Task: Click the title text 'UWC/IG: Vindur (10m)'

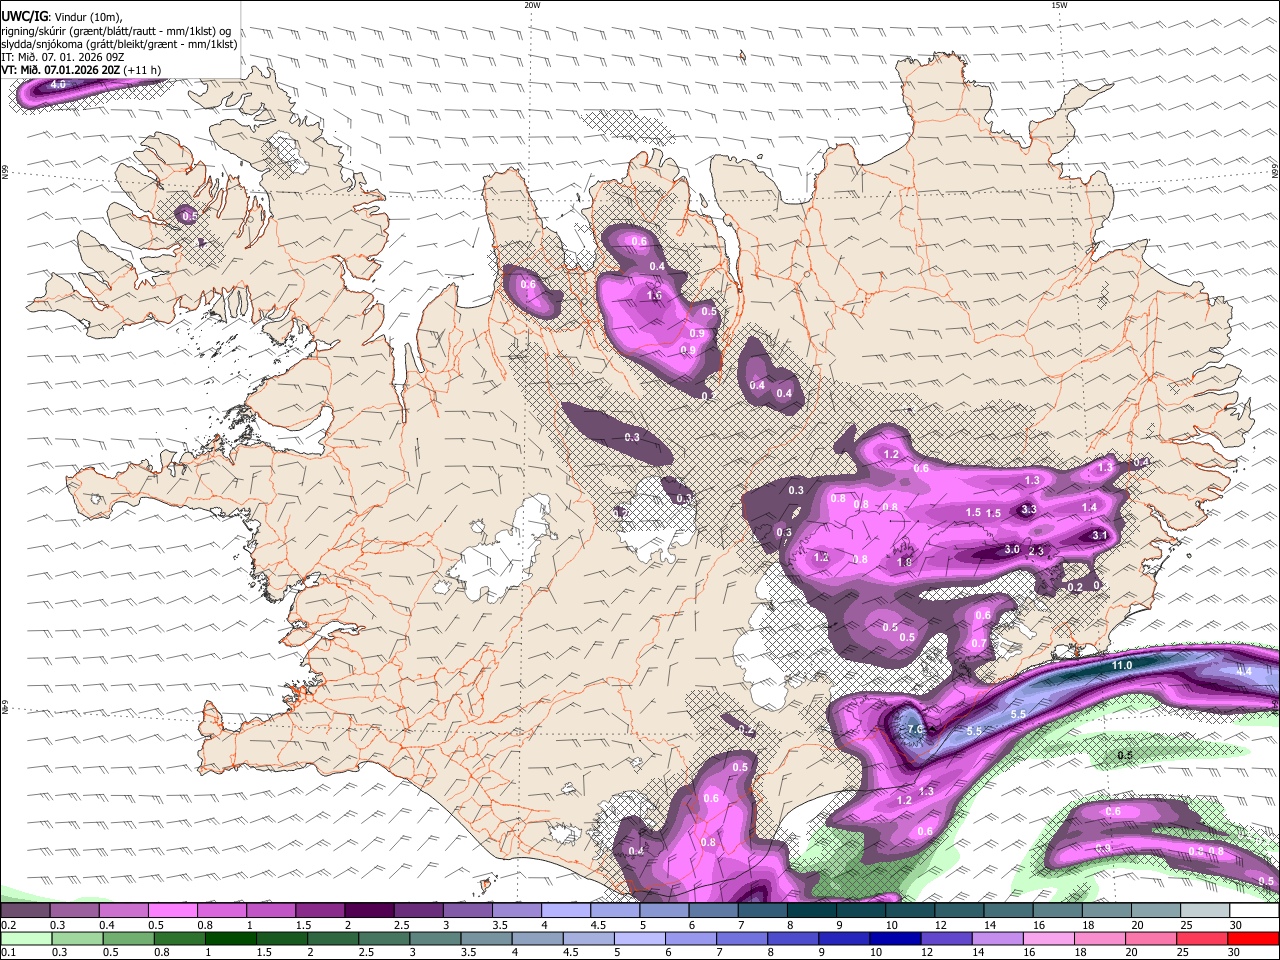Action: click(x=62, y=17)
